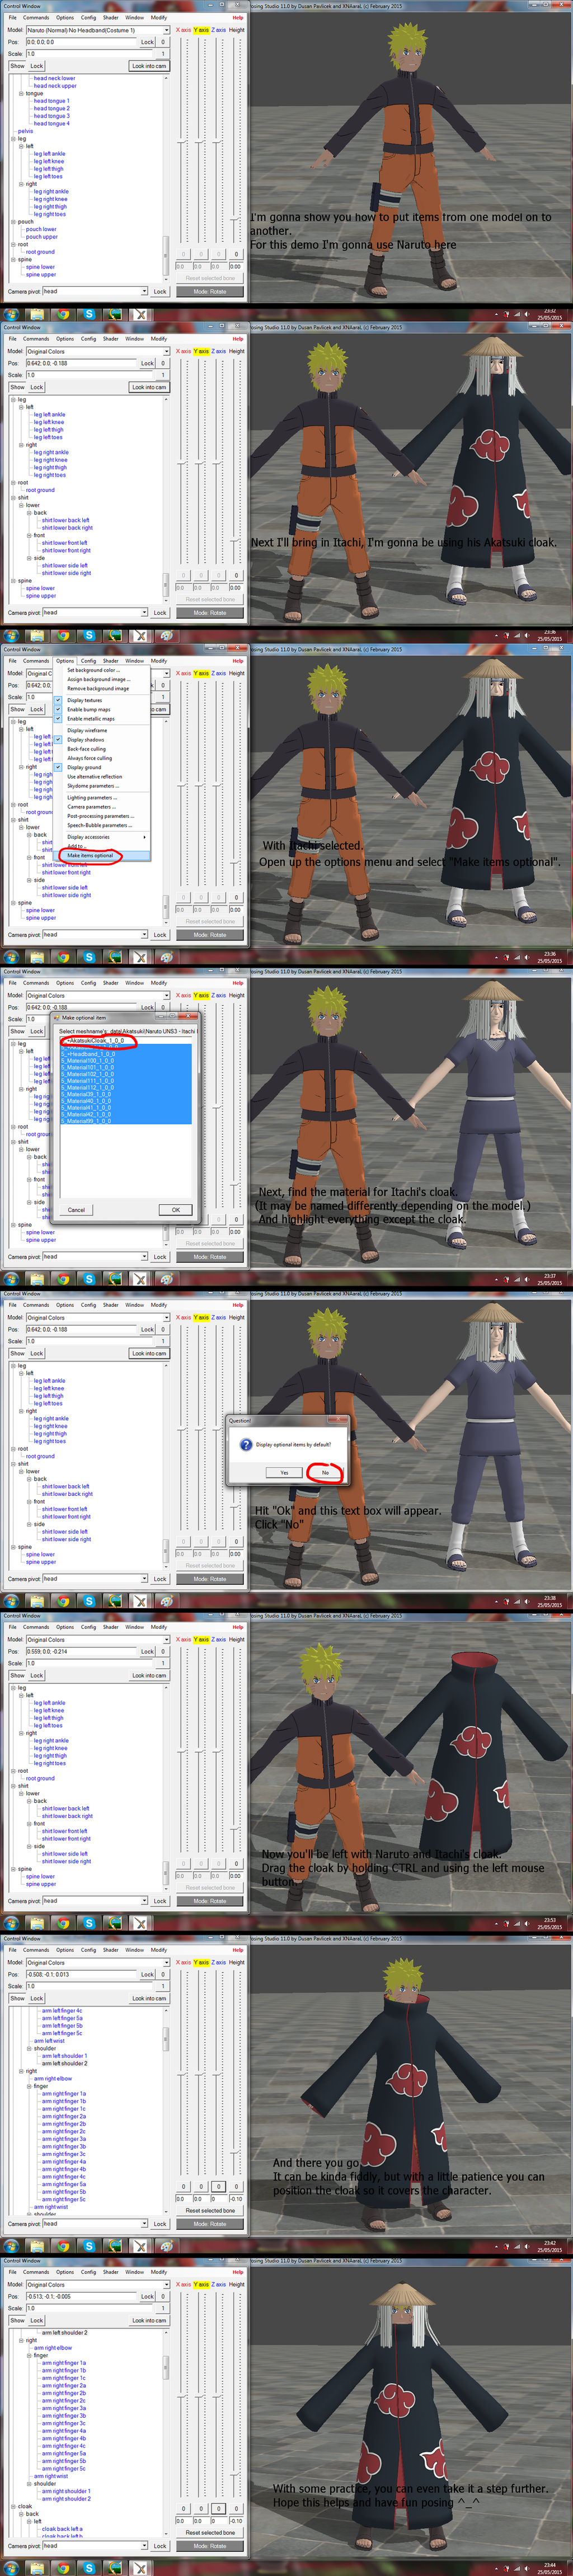The width and height of the screenshot is (573, 2576).
Task: Select the pouch upper bone
Action: [x=41, y=237]
